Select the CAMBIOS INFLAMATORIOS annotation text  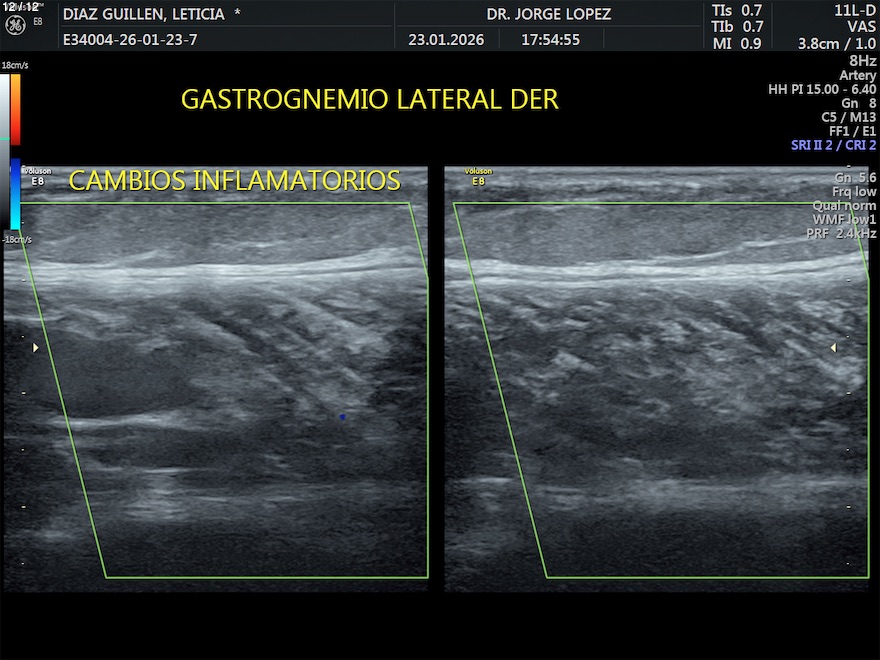234,181
